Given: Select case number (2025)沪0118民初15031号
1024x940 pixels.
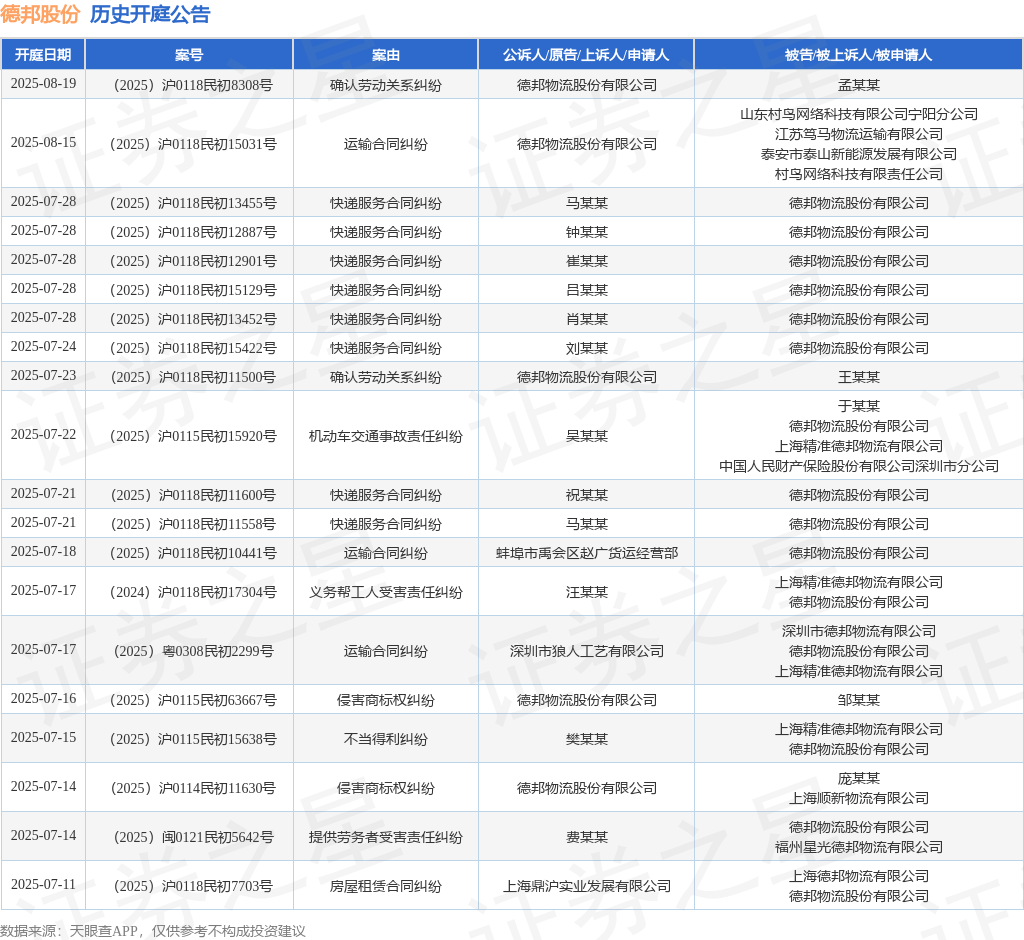Looking at the screenshot, I should click(x=193, y=144).
